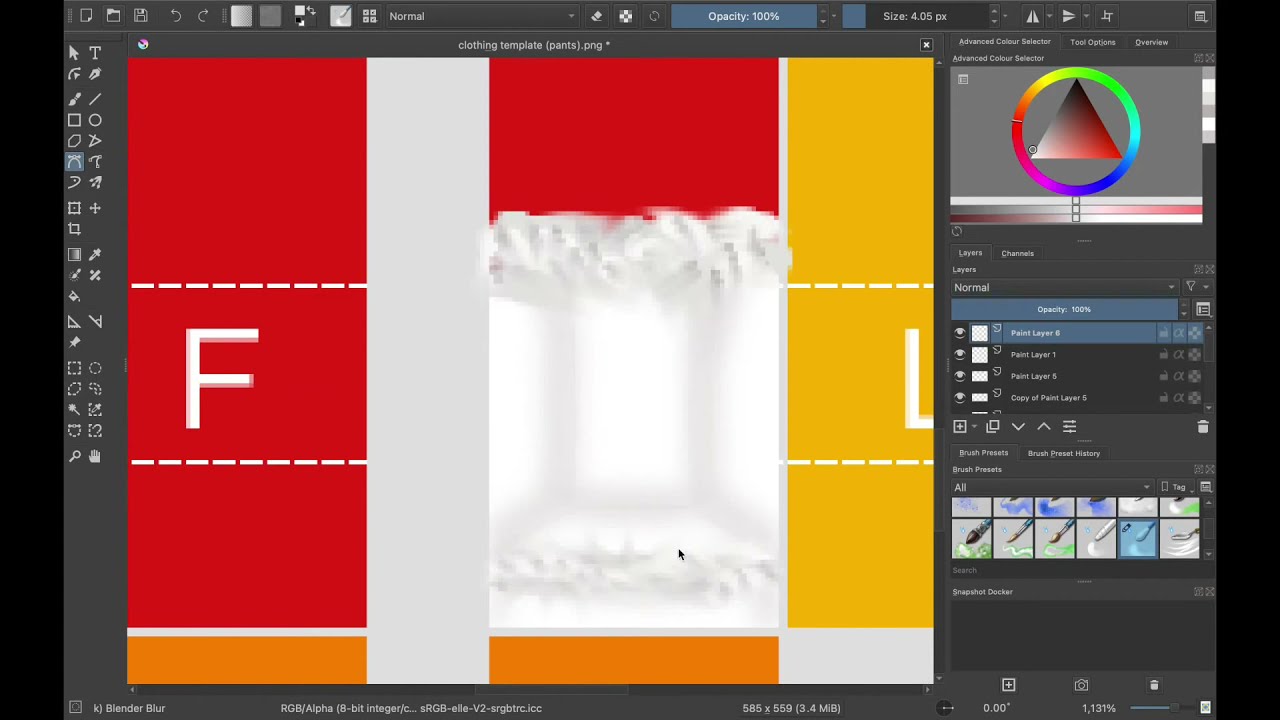Select the Rectangle shape tool
The height and width of the screenshot is (720, 1280).
coord(74,120)
